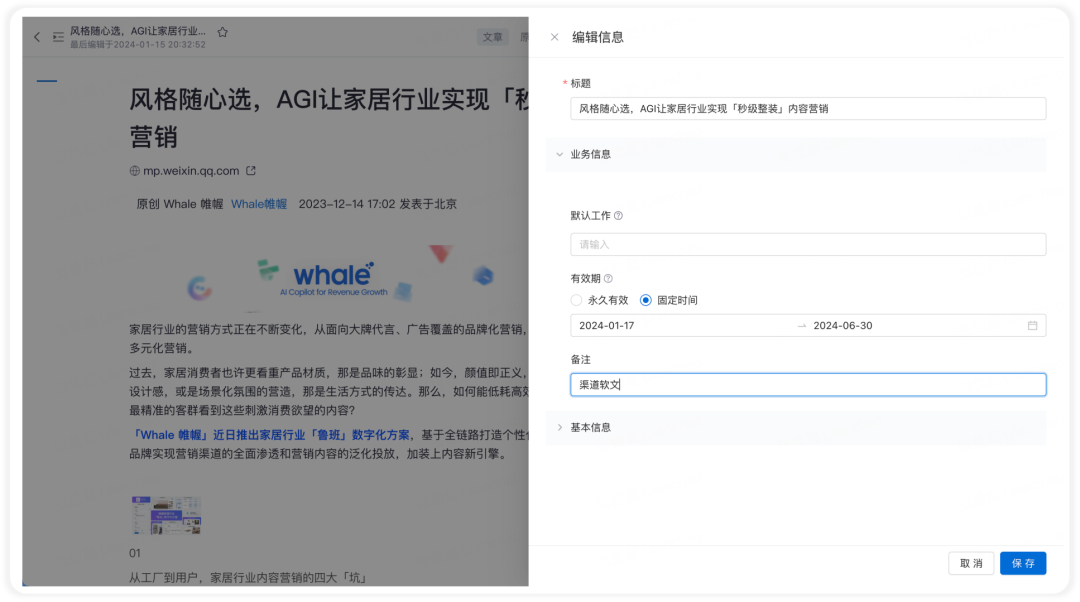
Task: Select the 固定时间 radio option
Action: pos(645,300)
